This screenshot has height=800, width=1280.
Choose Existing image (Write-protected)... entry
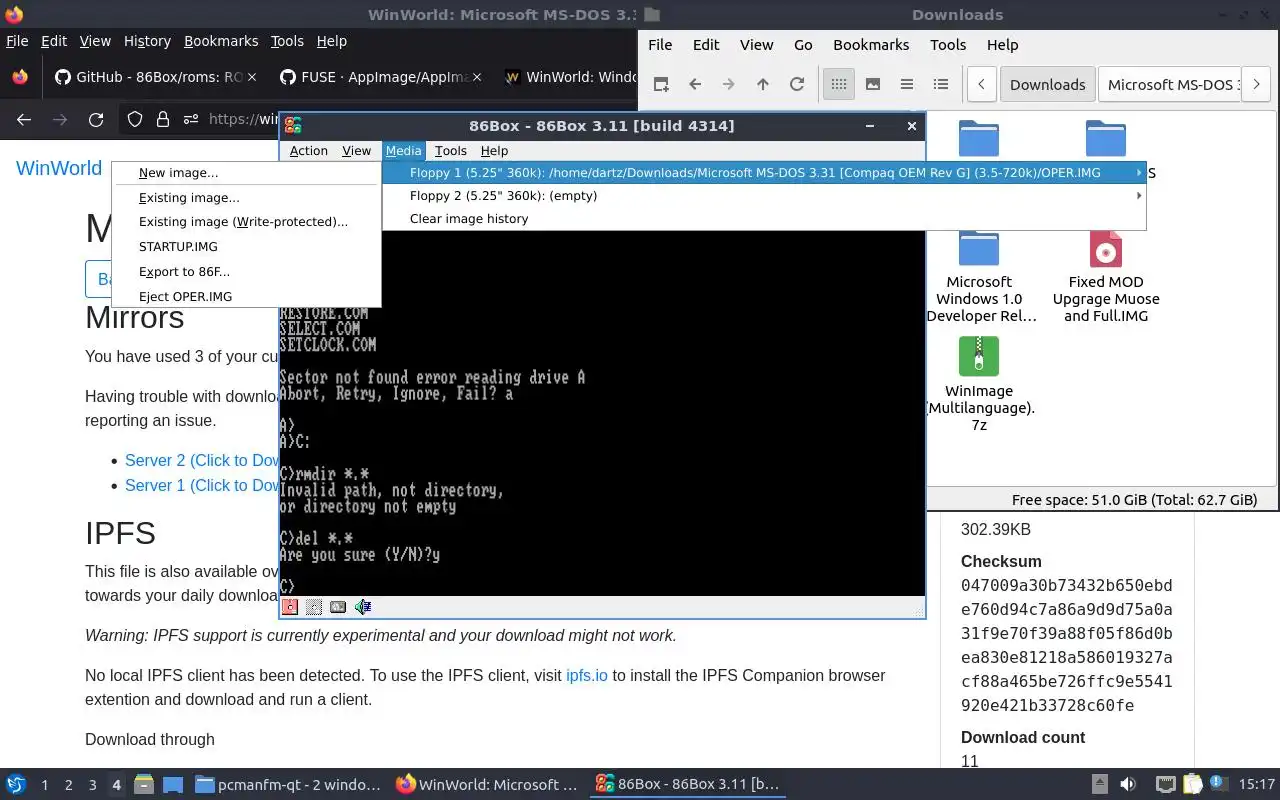tap(247, 222)
